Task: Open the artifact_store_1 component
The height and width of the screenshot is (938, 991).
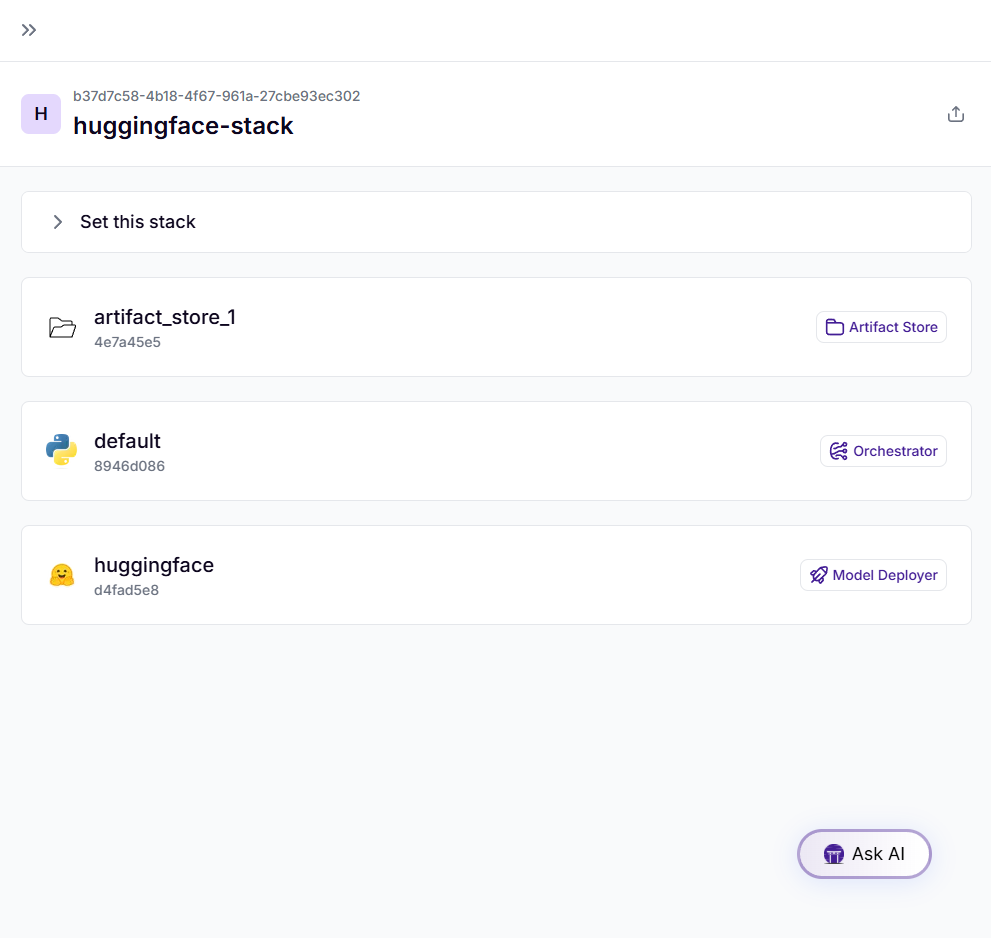Action: click(x=165, y=318)
